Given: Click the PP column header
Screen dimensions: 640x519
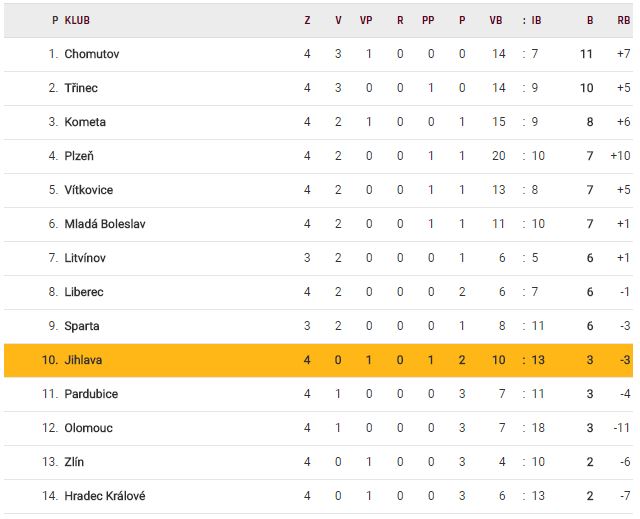Looking at the screenshot, I should (x=428, y=20).
